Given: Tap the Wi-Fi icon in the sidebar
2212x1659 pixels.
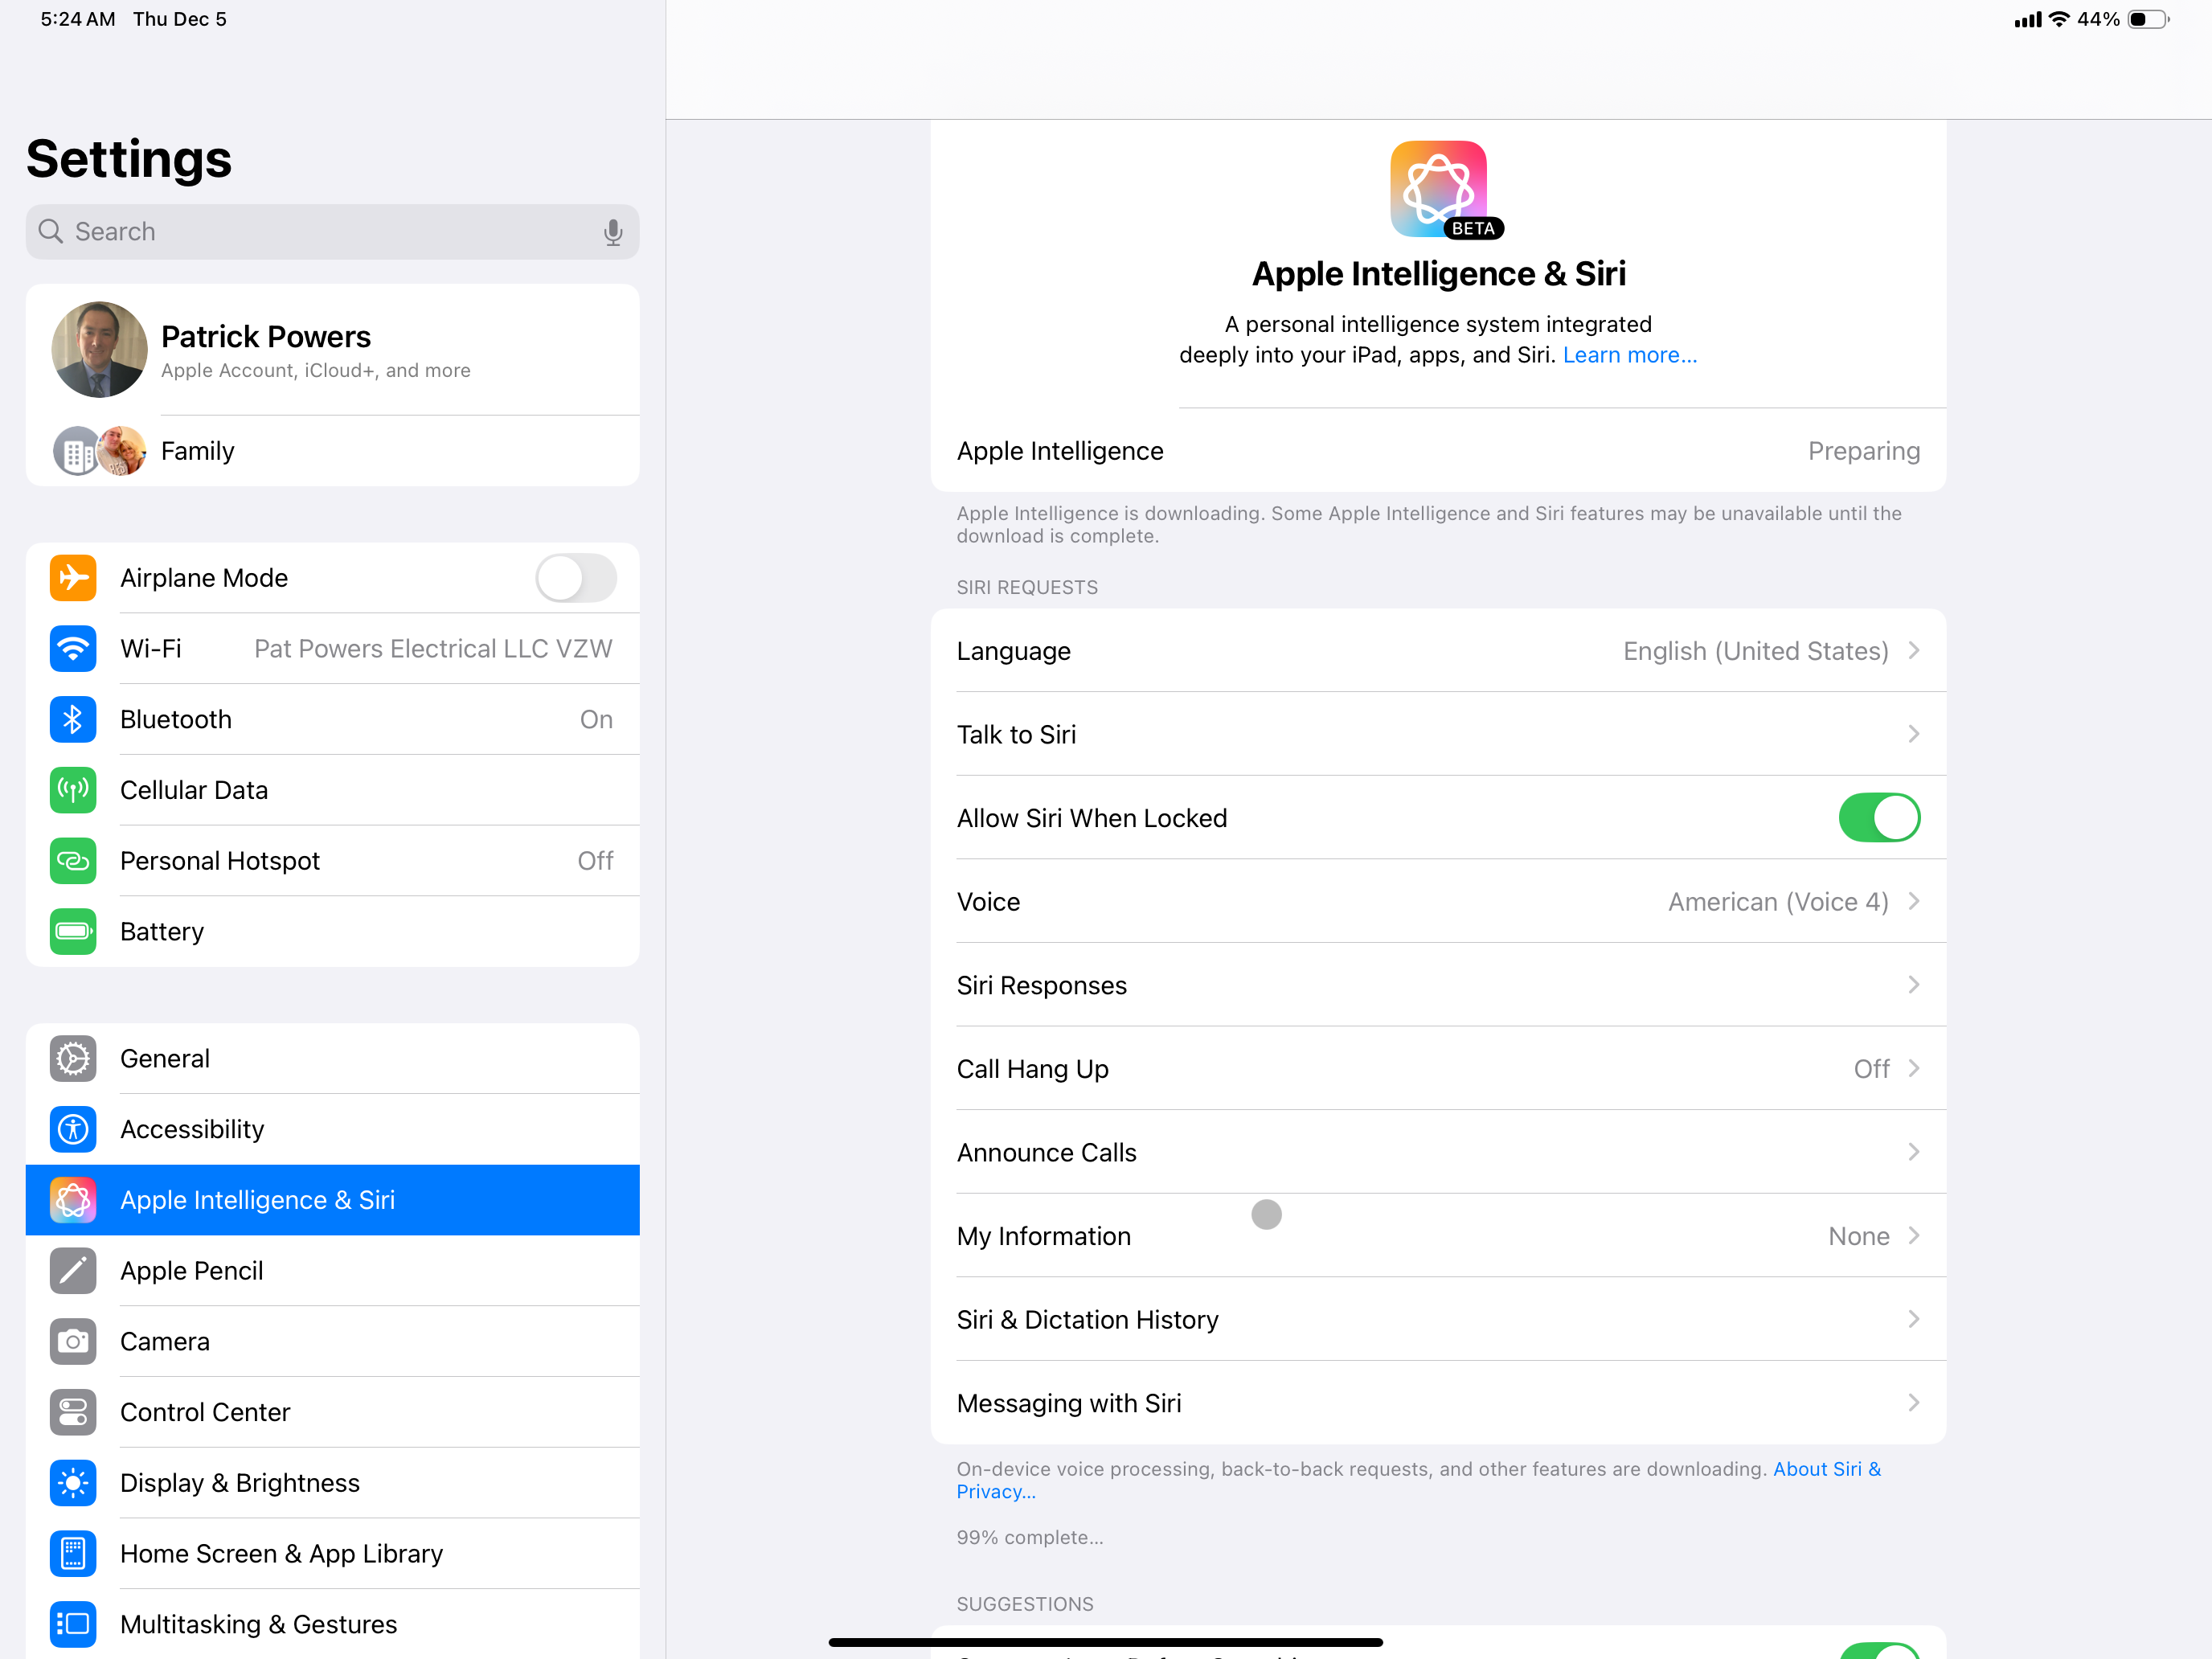Looking at the screenshot, I should pos(73,649).
